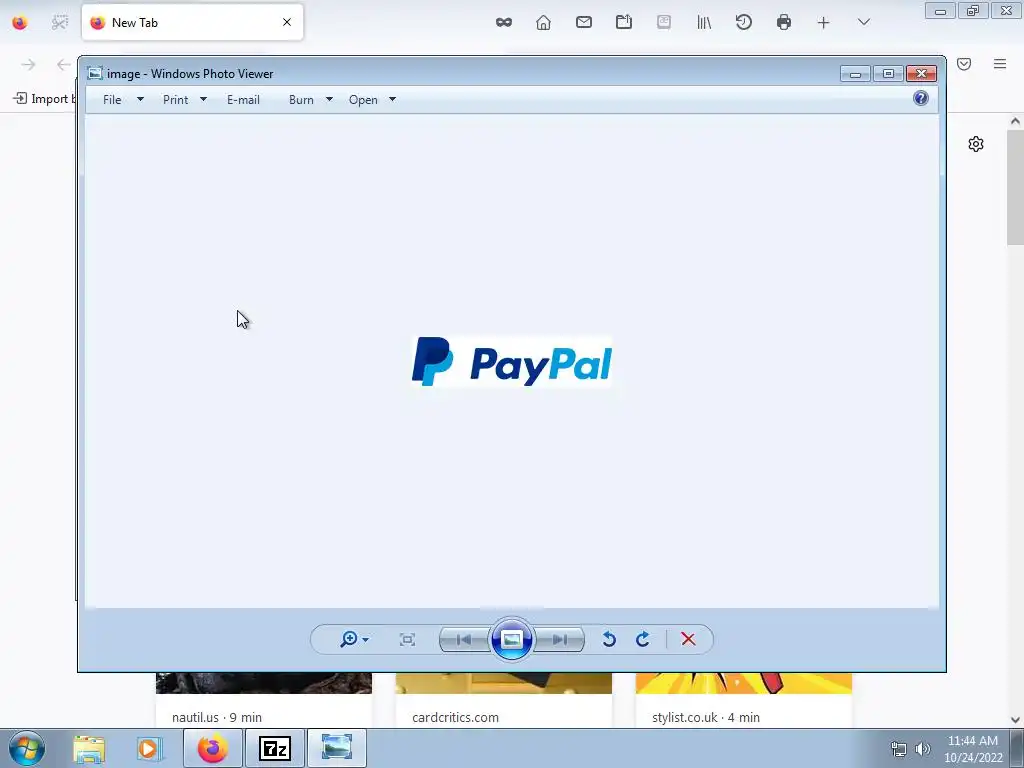Start the slide show button
This screenshot has width=1024, height=768.
511,639
